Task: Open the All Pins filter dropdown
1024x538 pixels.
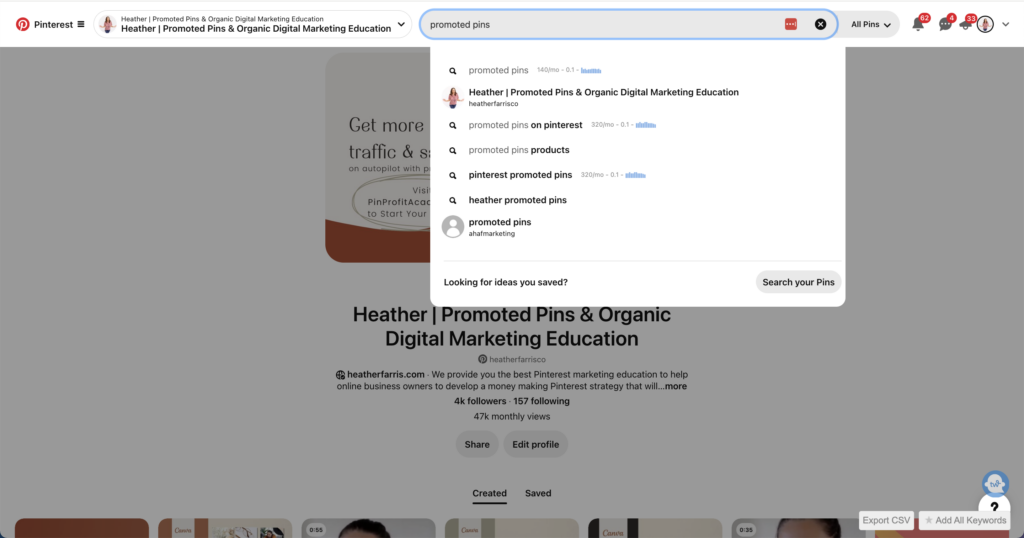Action: (x=871, y=24)
